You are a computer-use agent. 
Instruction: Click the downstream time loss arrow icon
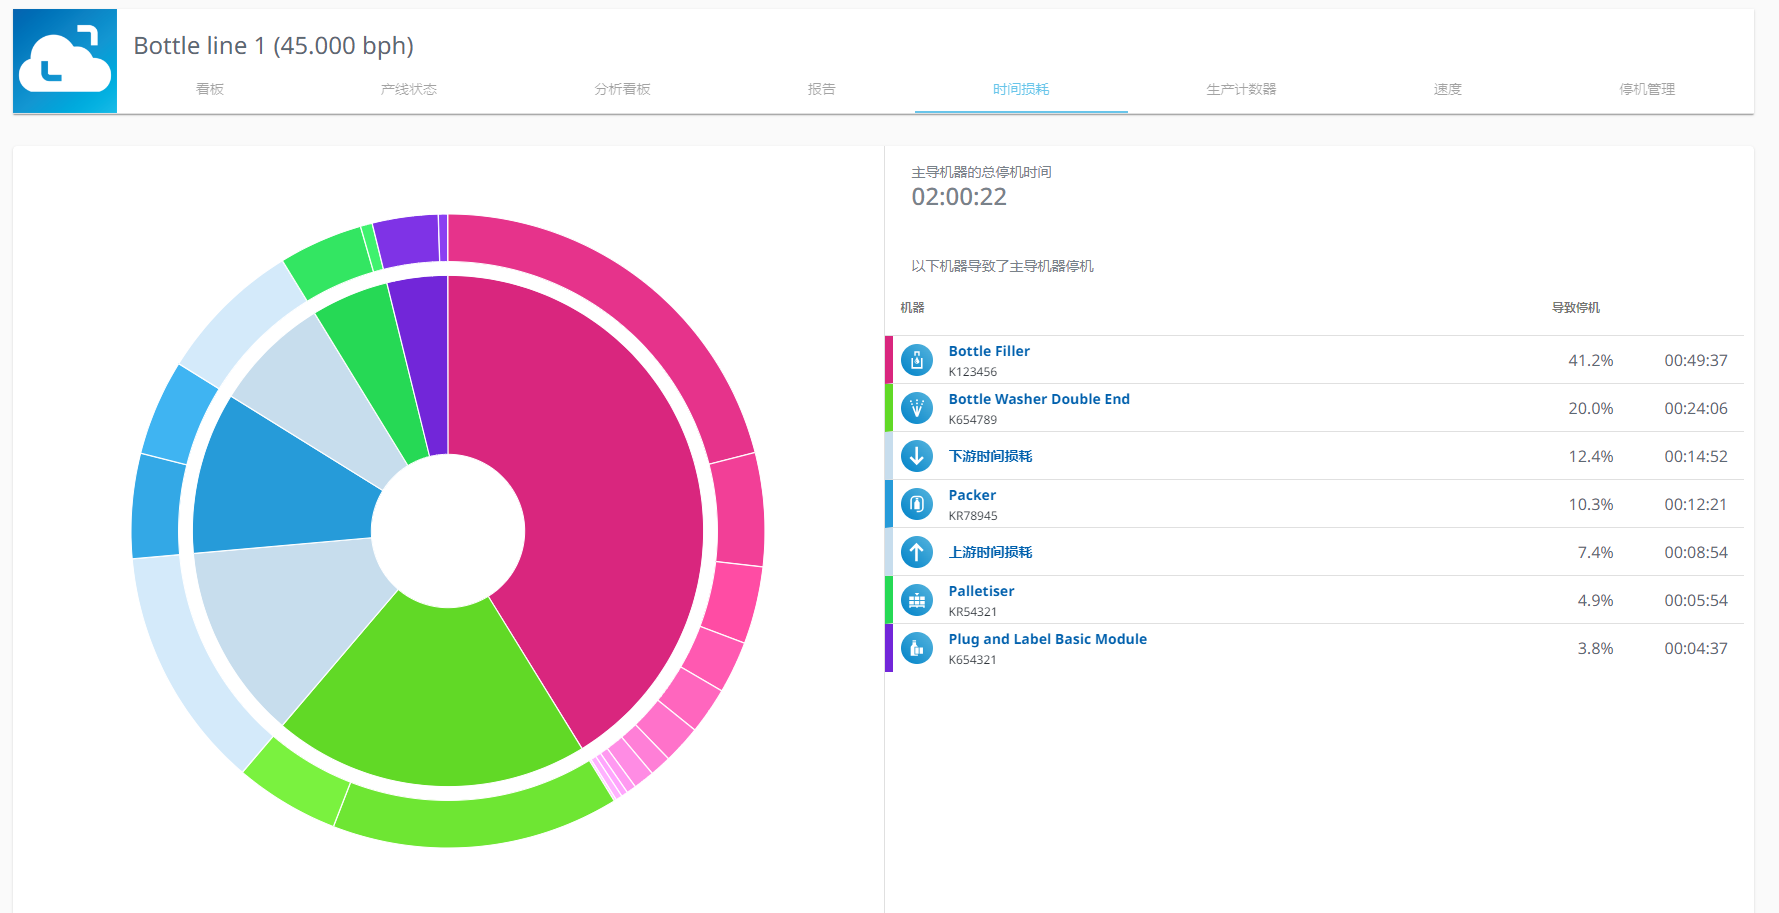point(916,456)
